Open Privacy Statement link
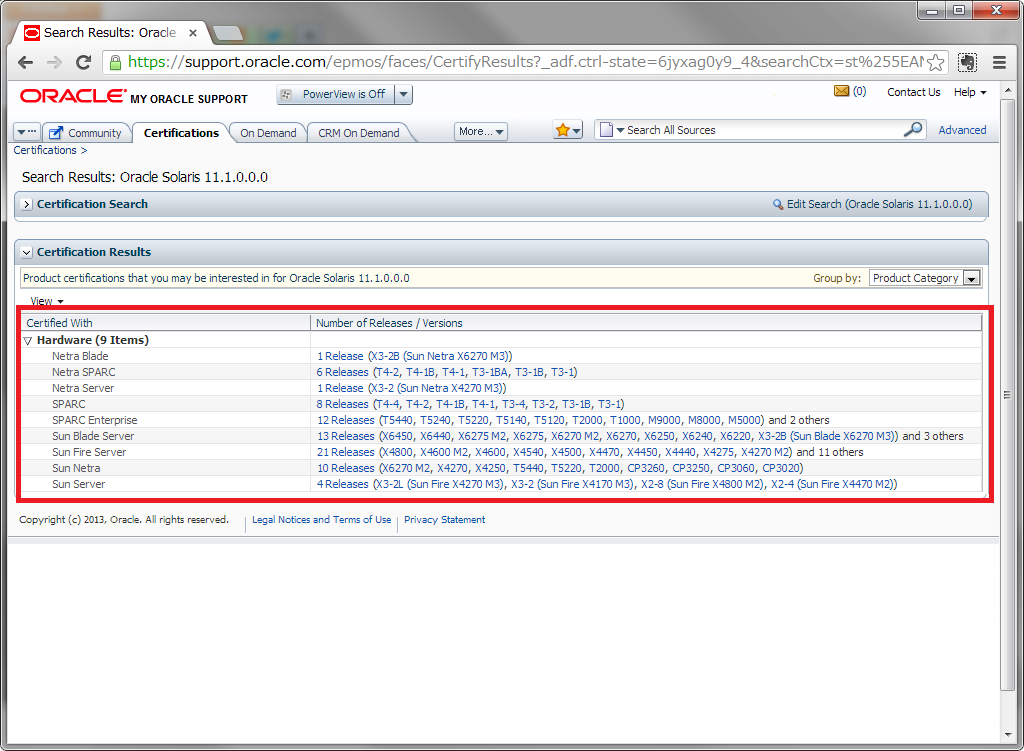The height and width of the screenshot is (751, 1024). click(444, 520)
